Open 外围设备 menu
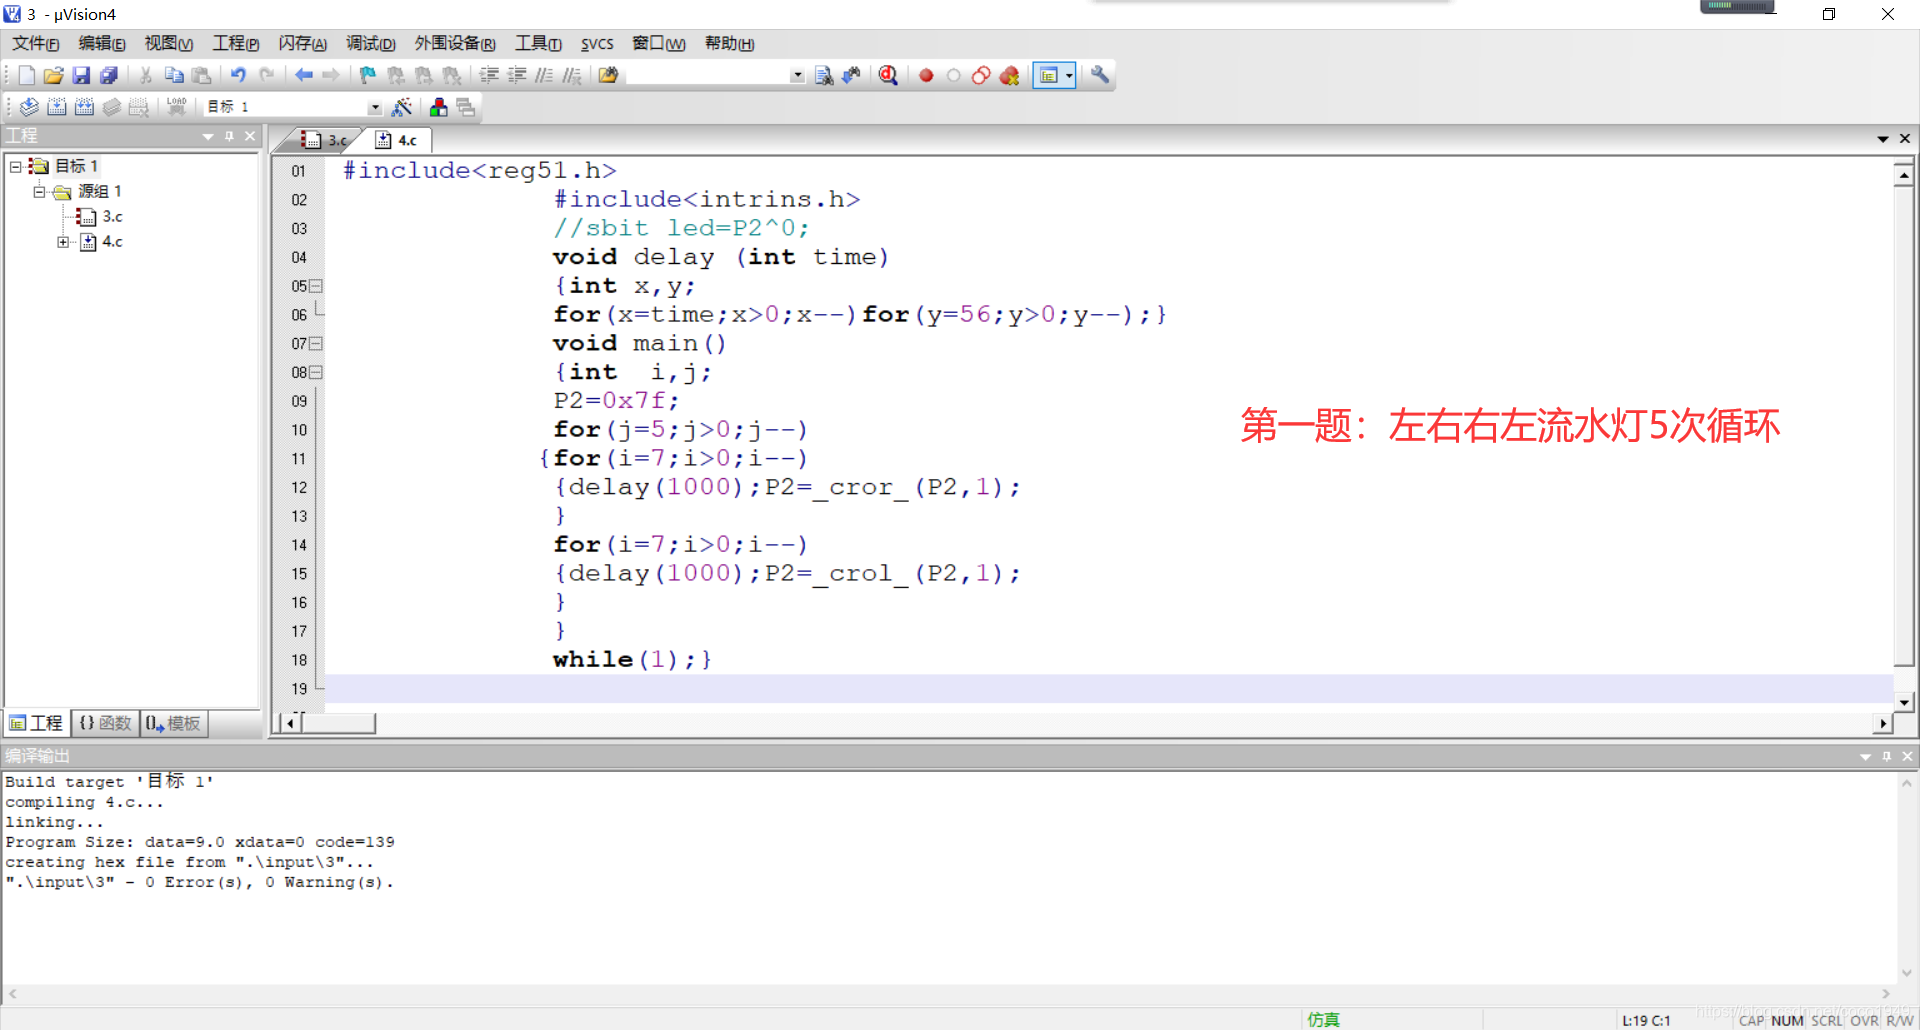This screenshot has width=1920, height=1030. pyautogui.click(x=455, y=43)
